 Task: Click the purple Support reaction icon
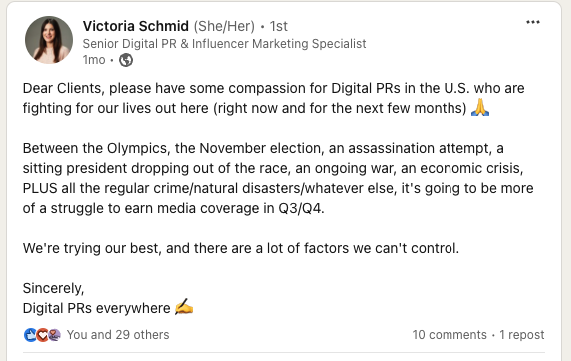54,335
